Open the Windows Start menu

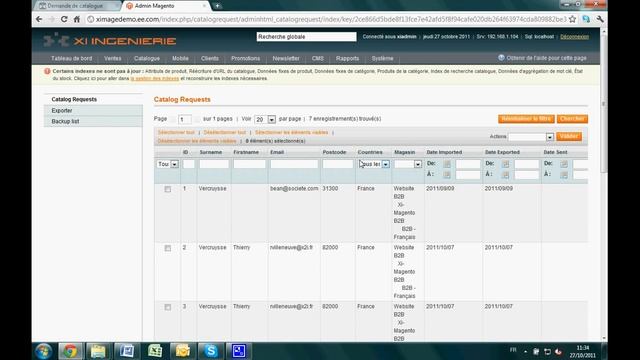[x=44, y=351]
